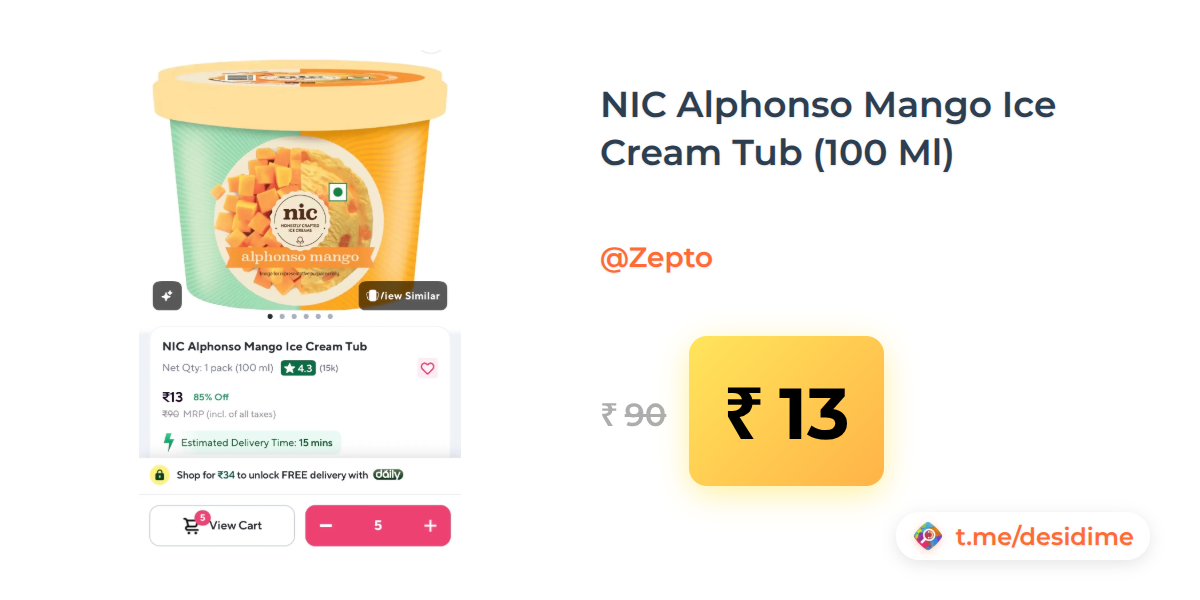Viewport: 1200px width, 600px height.
Task: Click the green lightning delivery icon
Action: pos(169,442)
